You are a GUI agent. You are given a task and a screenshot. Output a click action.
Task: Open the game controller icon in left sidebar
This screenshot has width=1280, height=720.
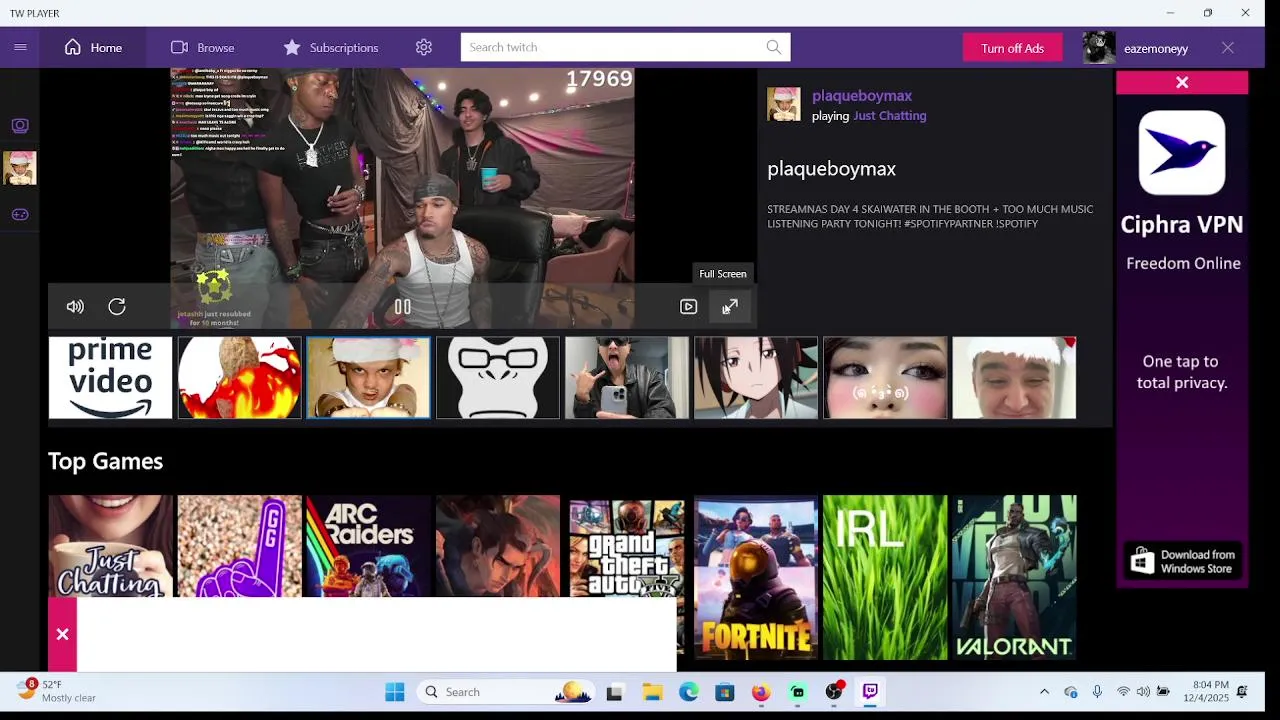click(20, 214)
